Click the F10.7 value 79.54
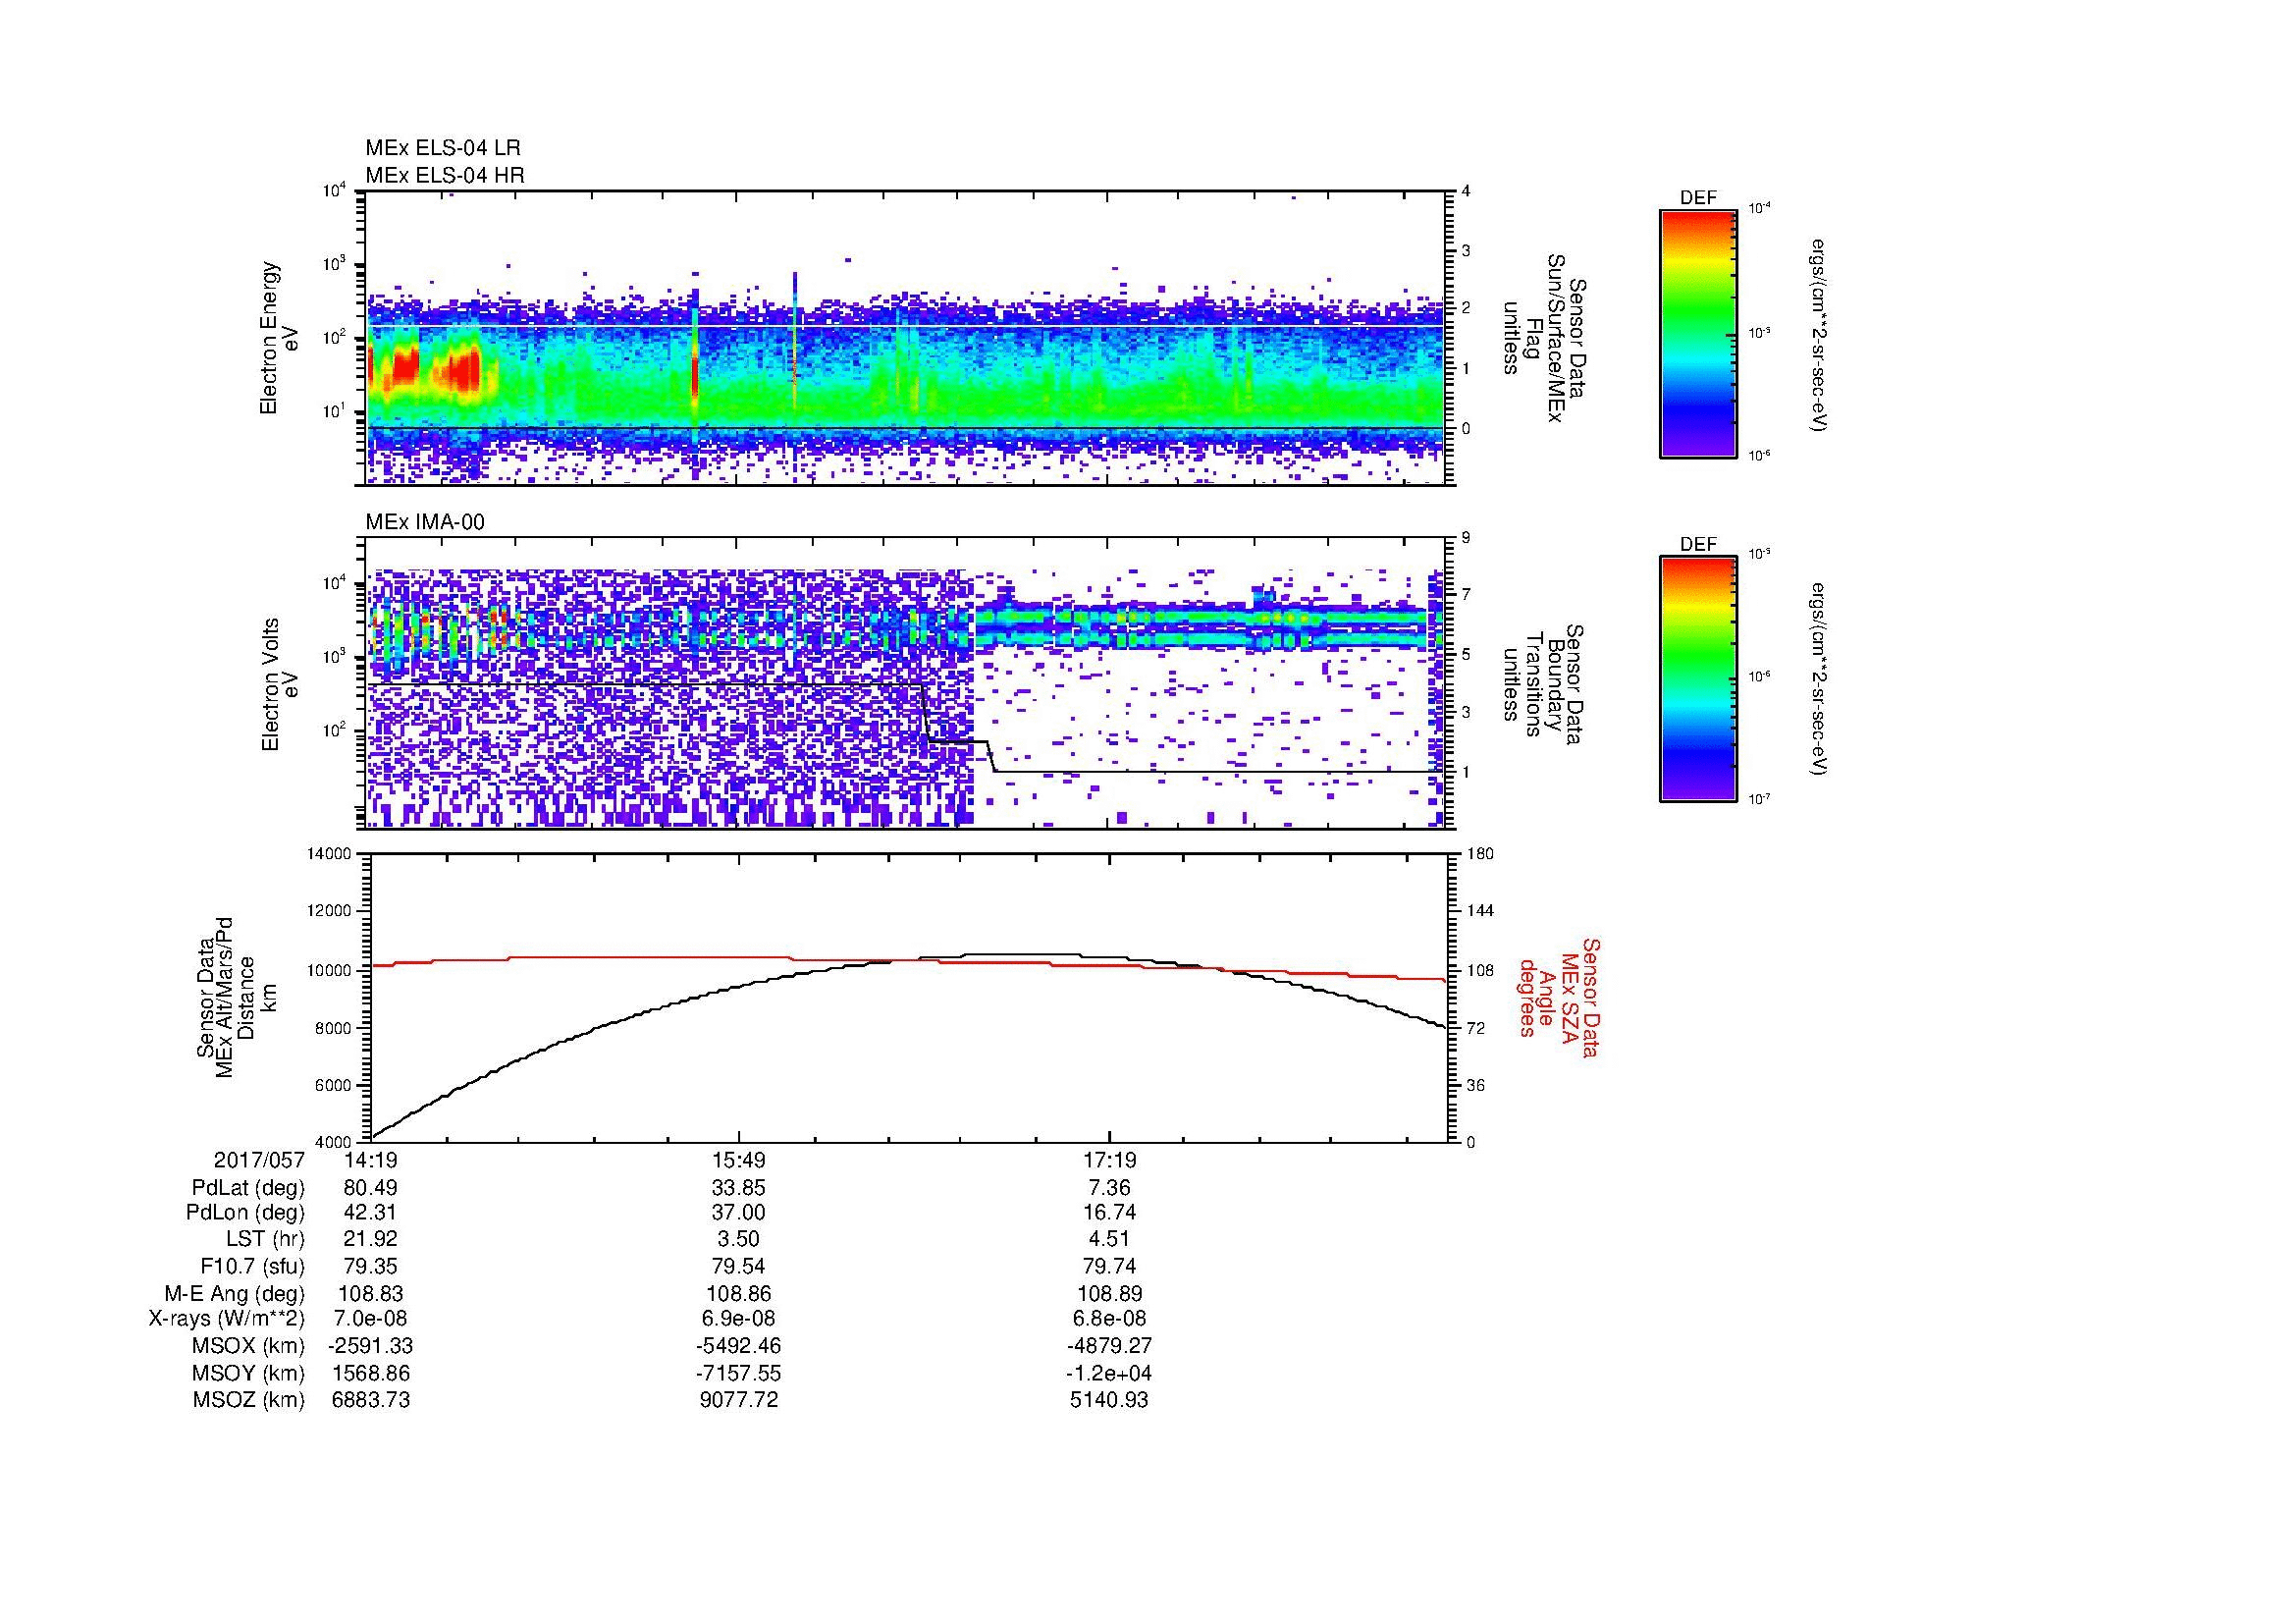Image resolution: width=2296 pixels, height=1623 pixels. point(739,1267)
